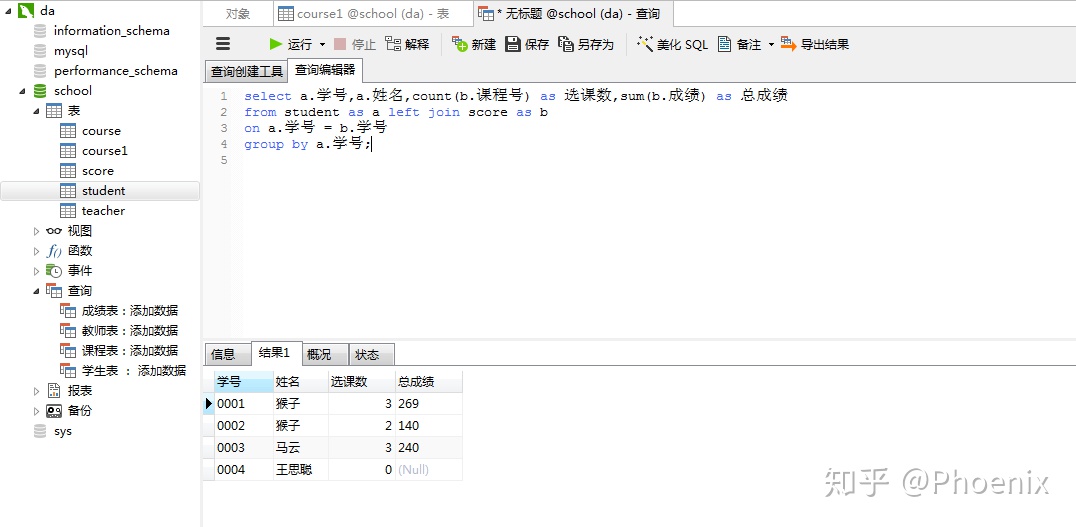Viewport: 1076px width, 527px height.
Task: Click the 事件 events clock icon
Action: [54, 271]
